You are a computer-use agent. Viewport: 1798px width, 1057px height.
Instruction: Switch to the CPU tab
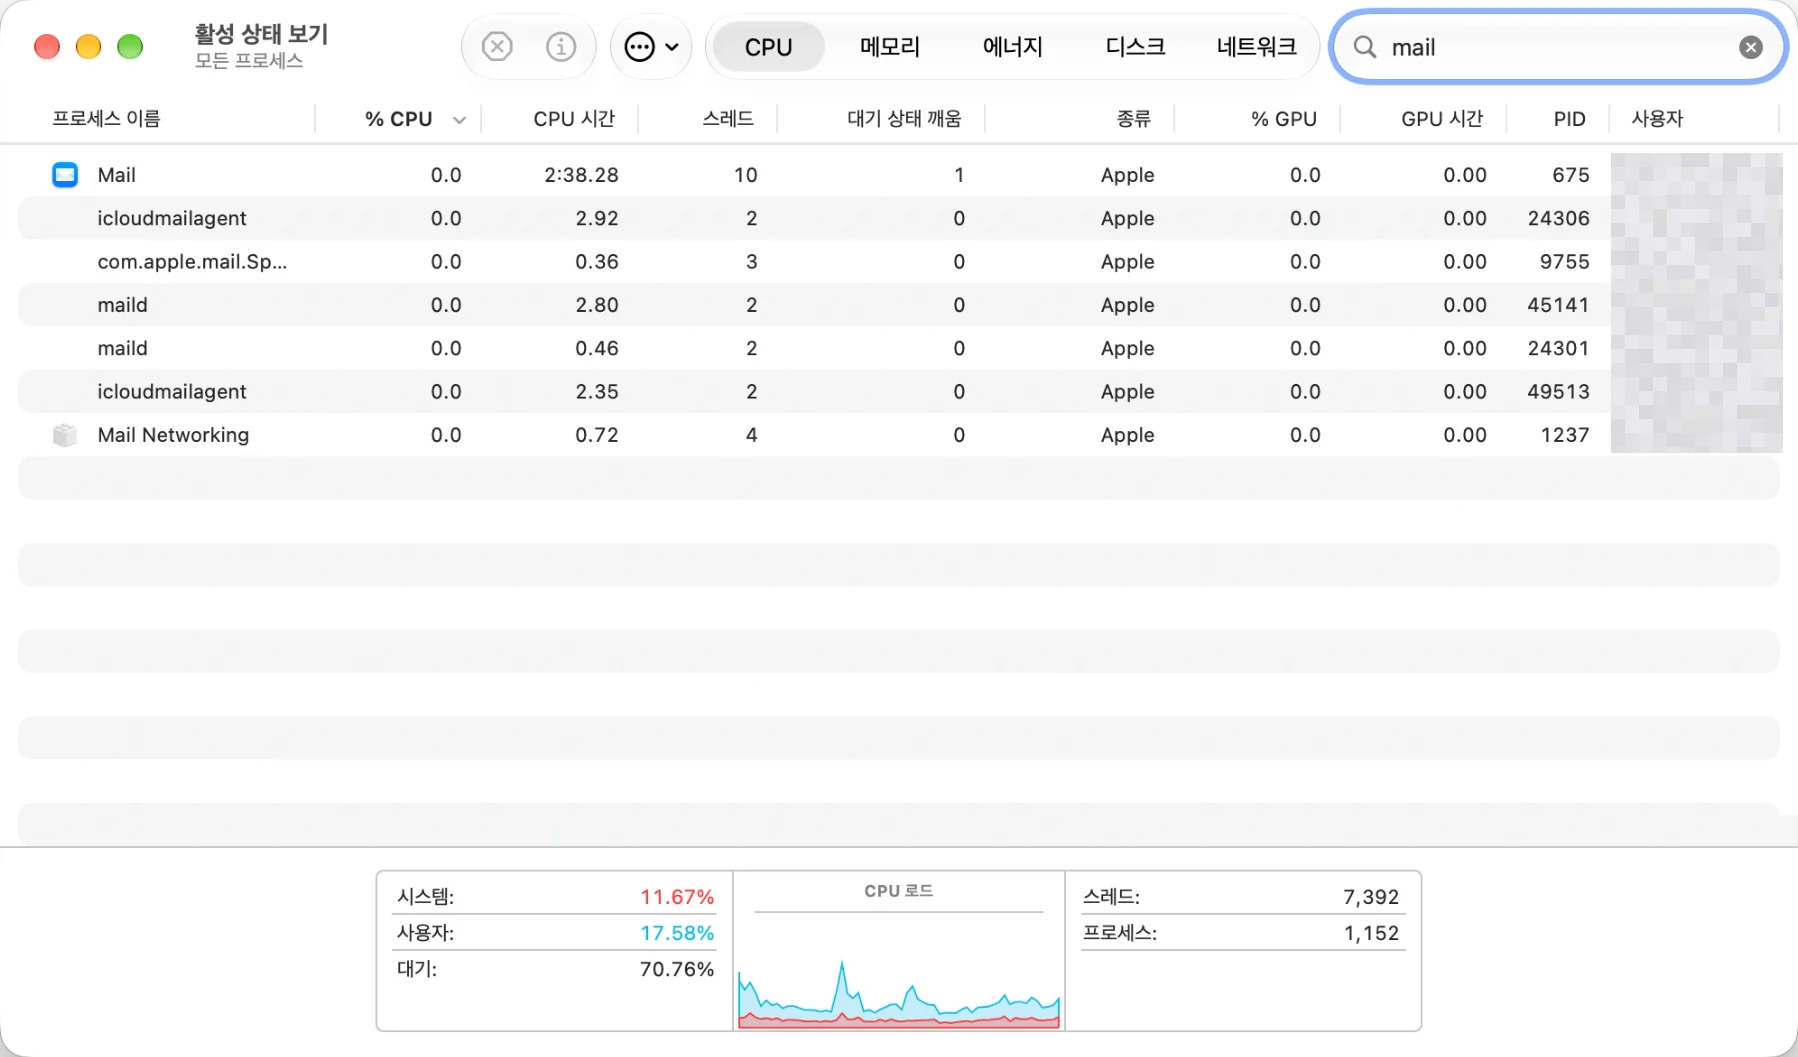768,47
